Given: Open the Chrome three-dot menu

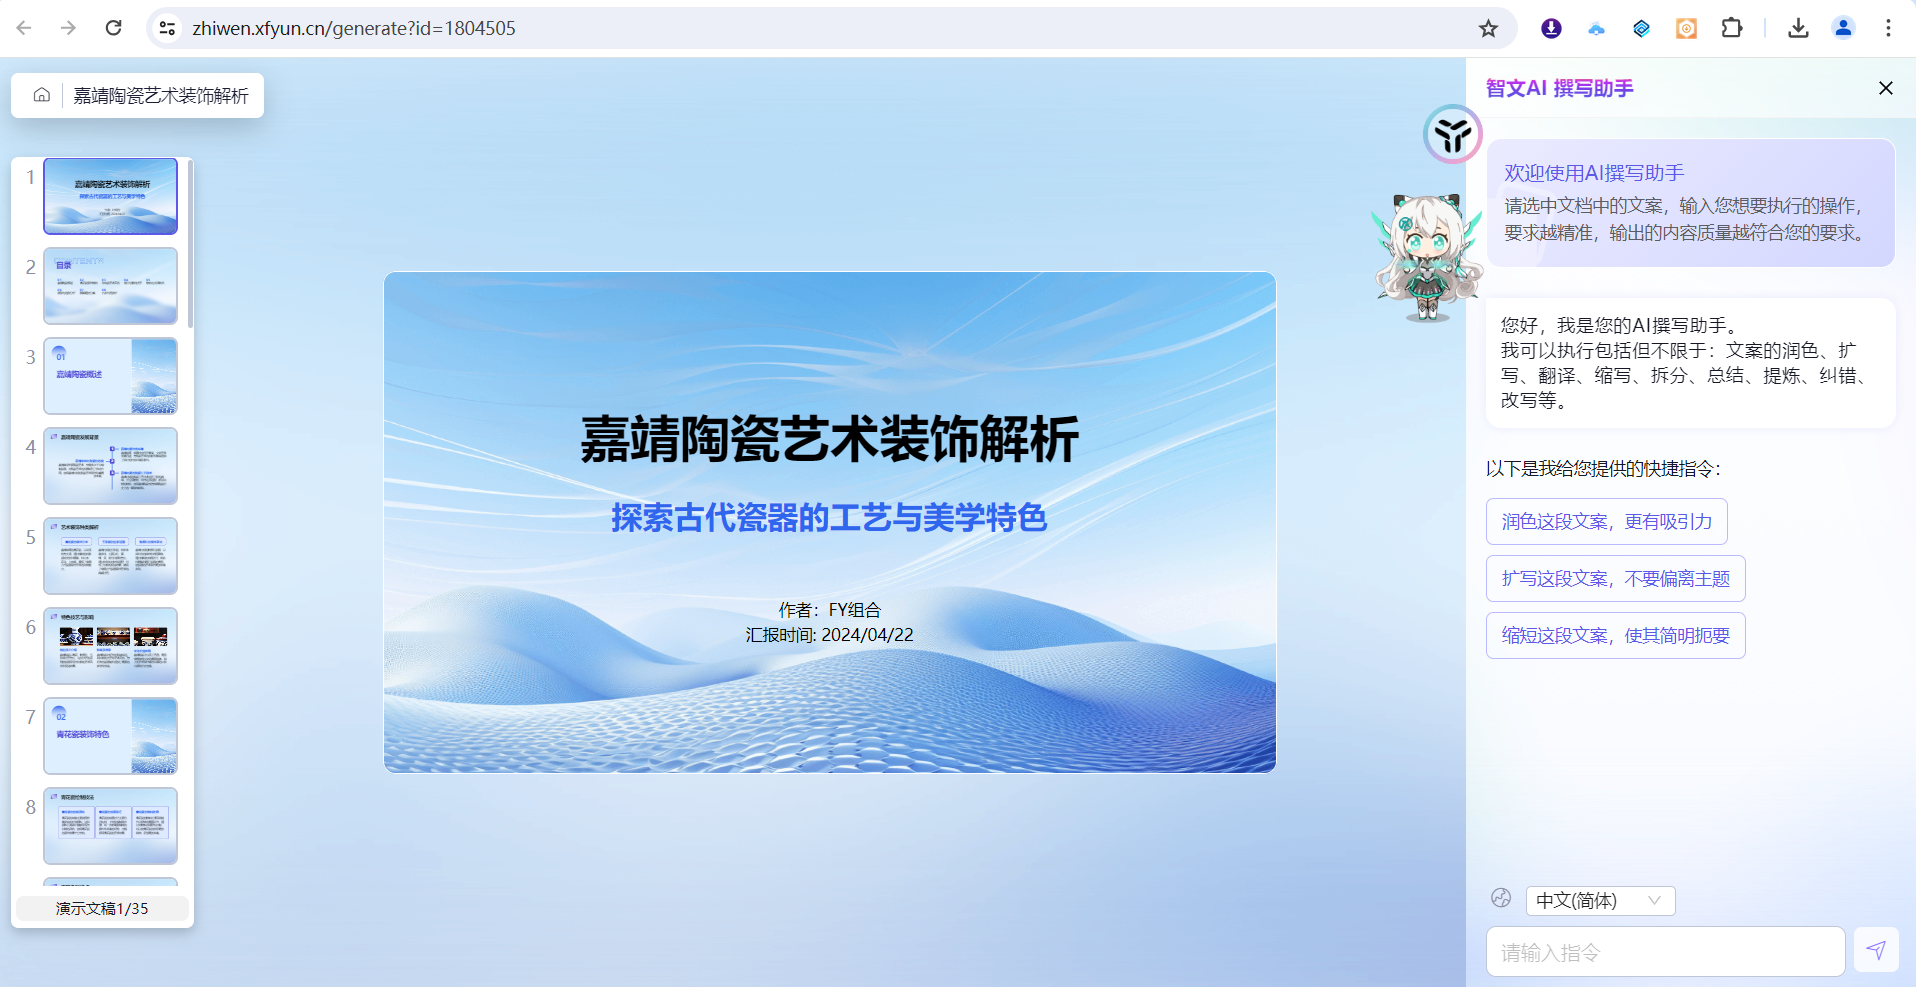Looking at the screenshot, I should (1888, 28).
